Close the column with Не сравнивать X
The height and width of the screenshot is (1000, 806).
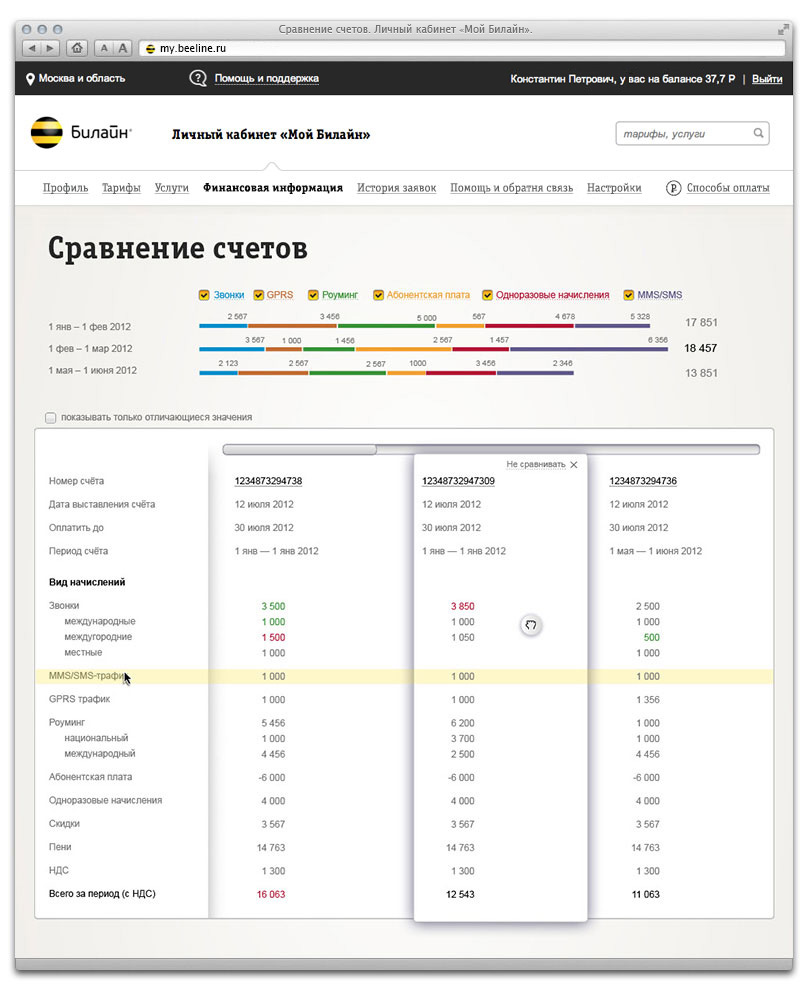pyautogui.click(x=573, y=465)
